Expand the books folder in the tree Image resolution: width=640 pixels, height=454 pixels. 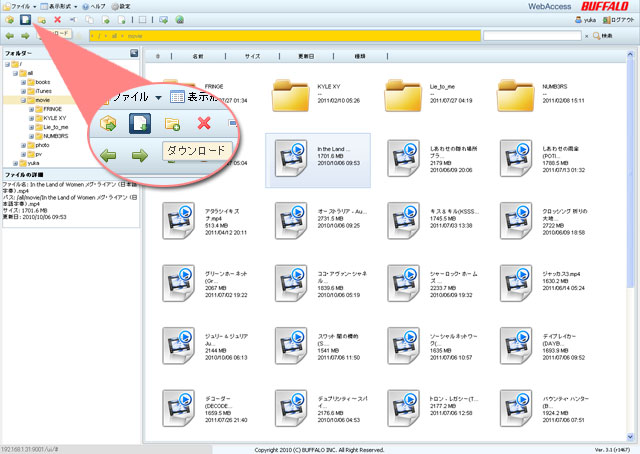[24, 82]
